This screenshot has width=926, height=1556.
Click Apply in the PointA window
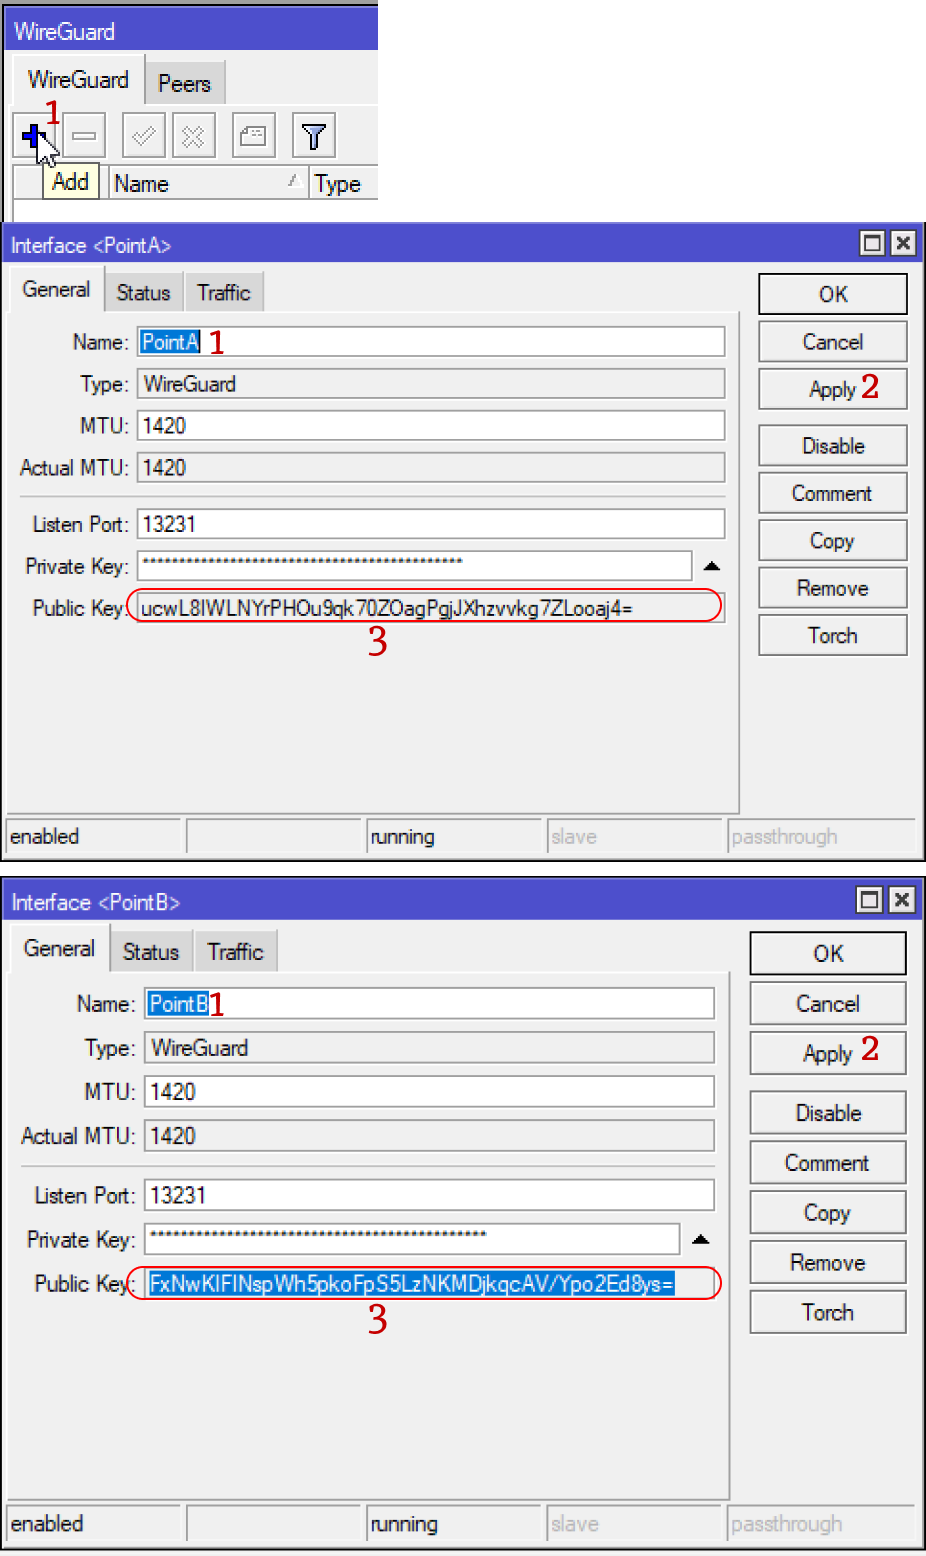(833, 389)
